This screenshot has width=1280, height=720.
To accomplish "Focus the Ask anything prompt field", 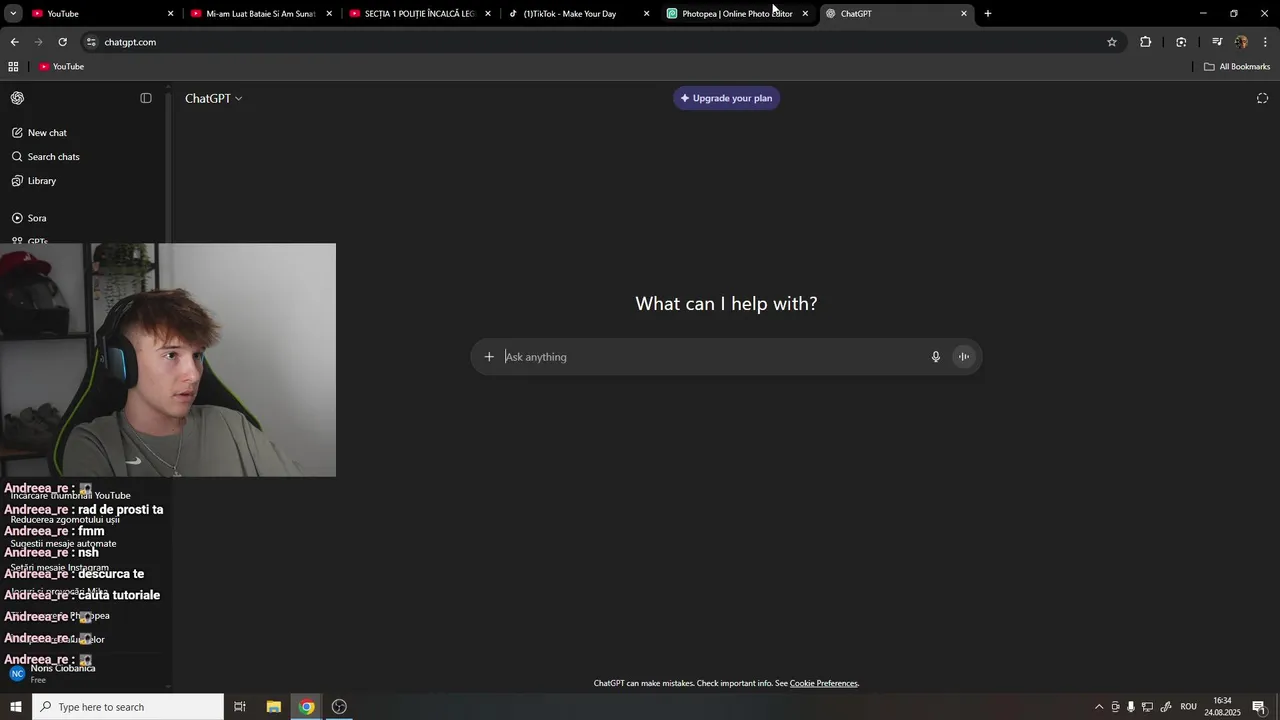I will pos(715,357).
